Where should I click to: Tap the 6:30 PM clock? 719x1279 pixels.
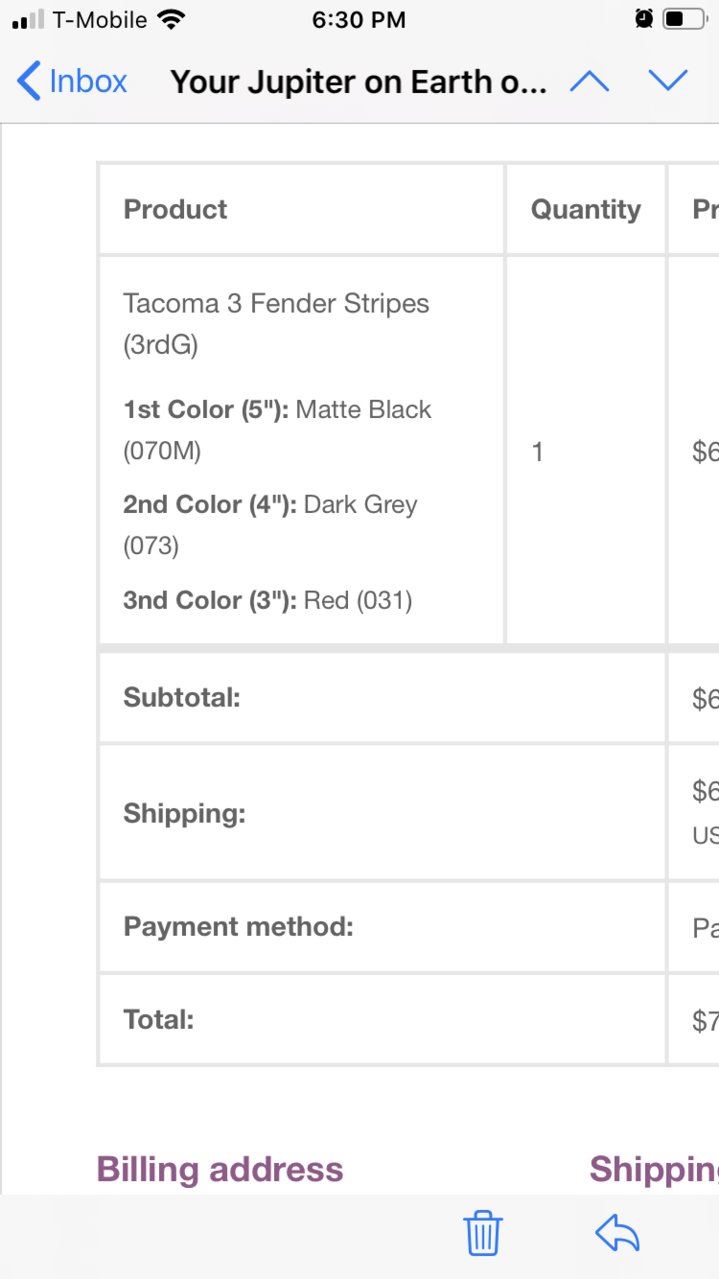tap(359, 20)
